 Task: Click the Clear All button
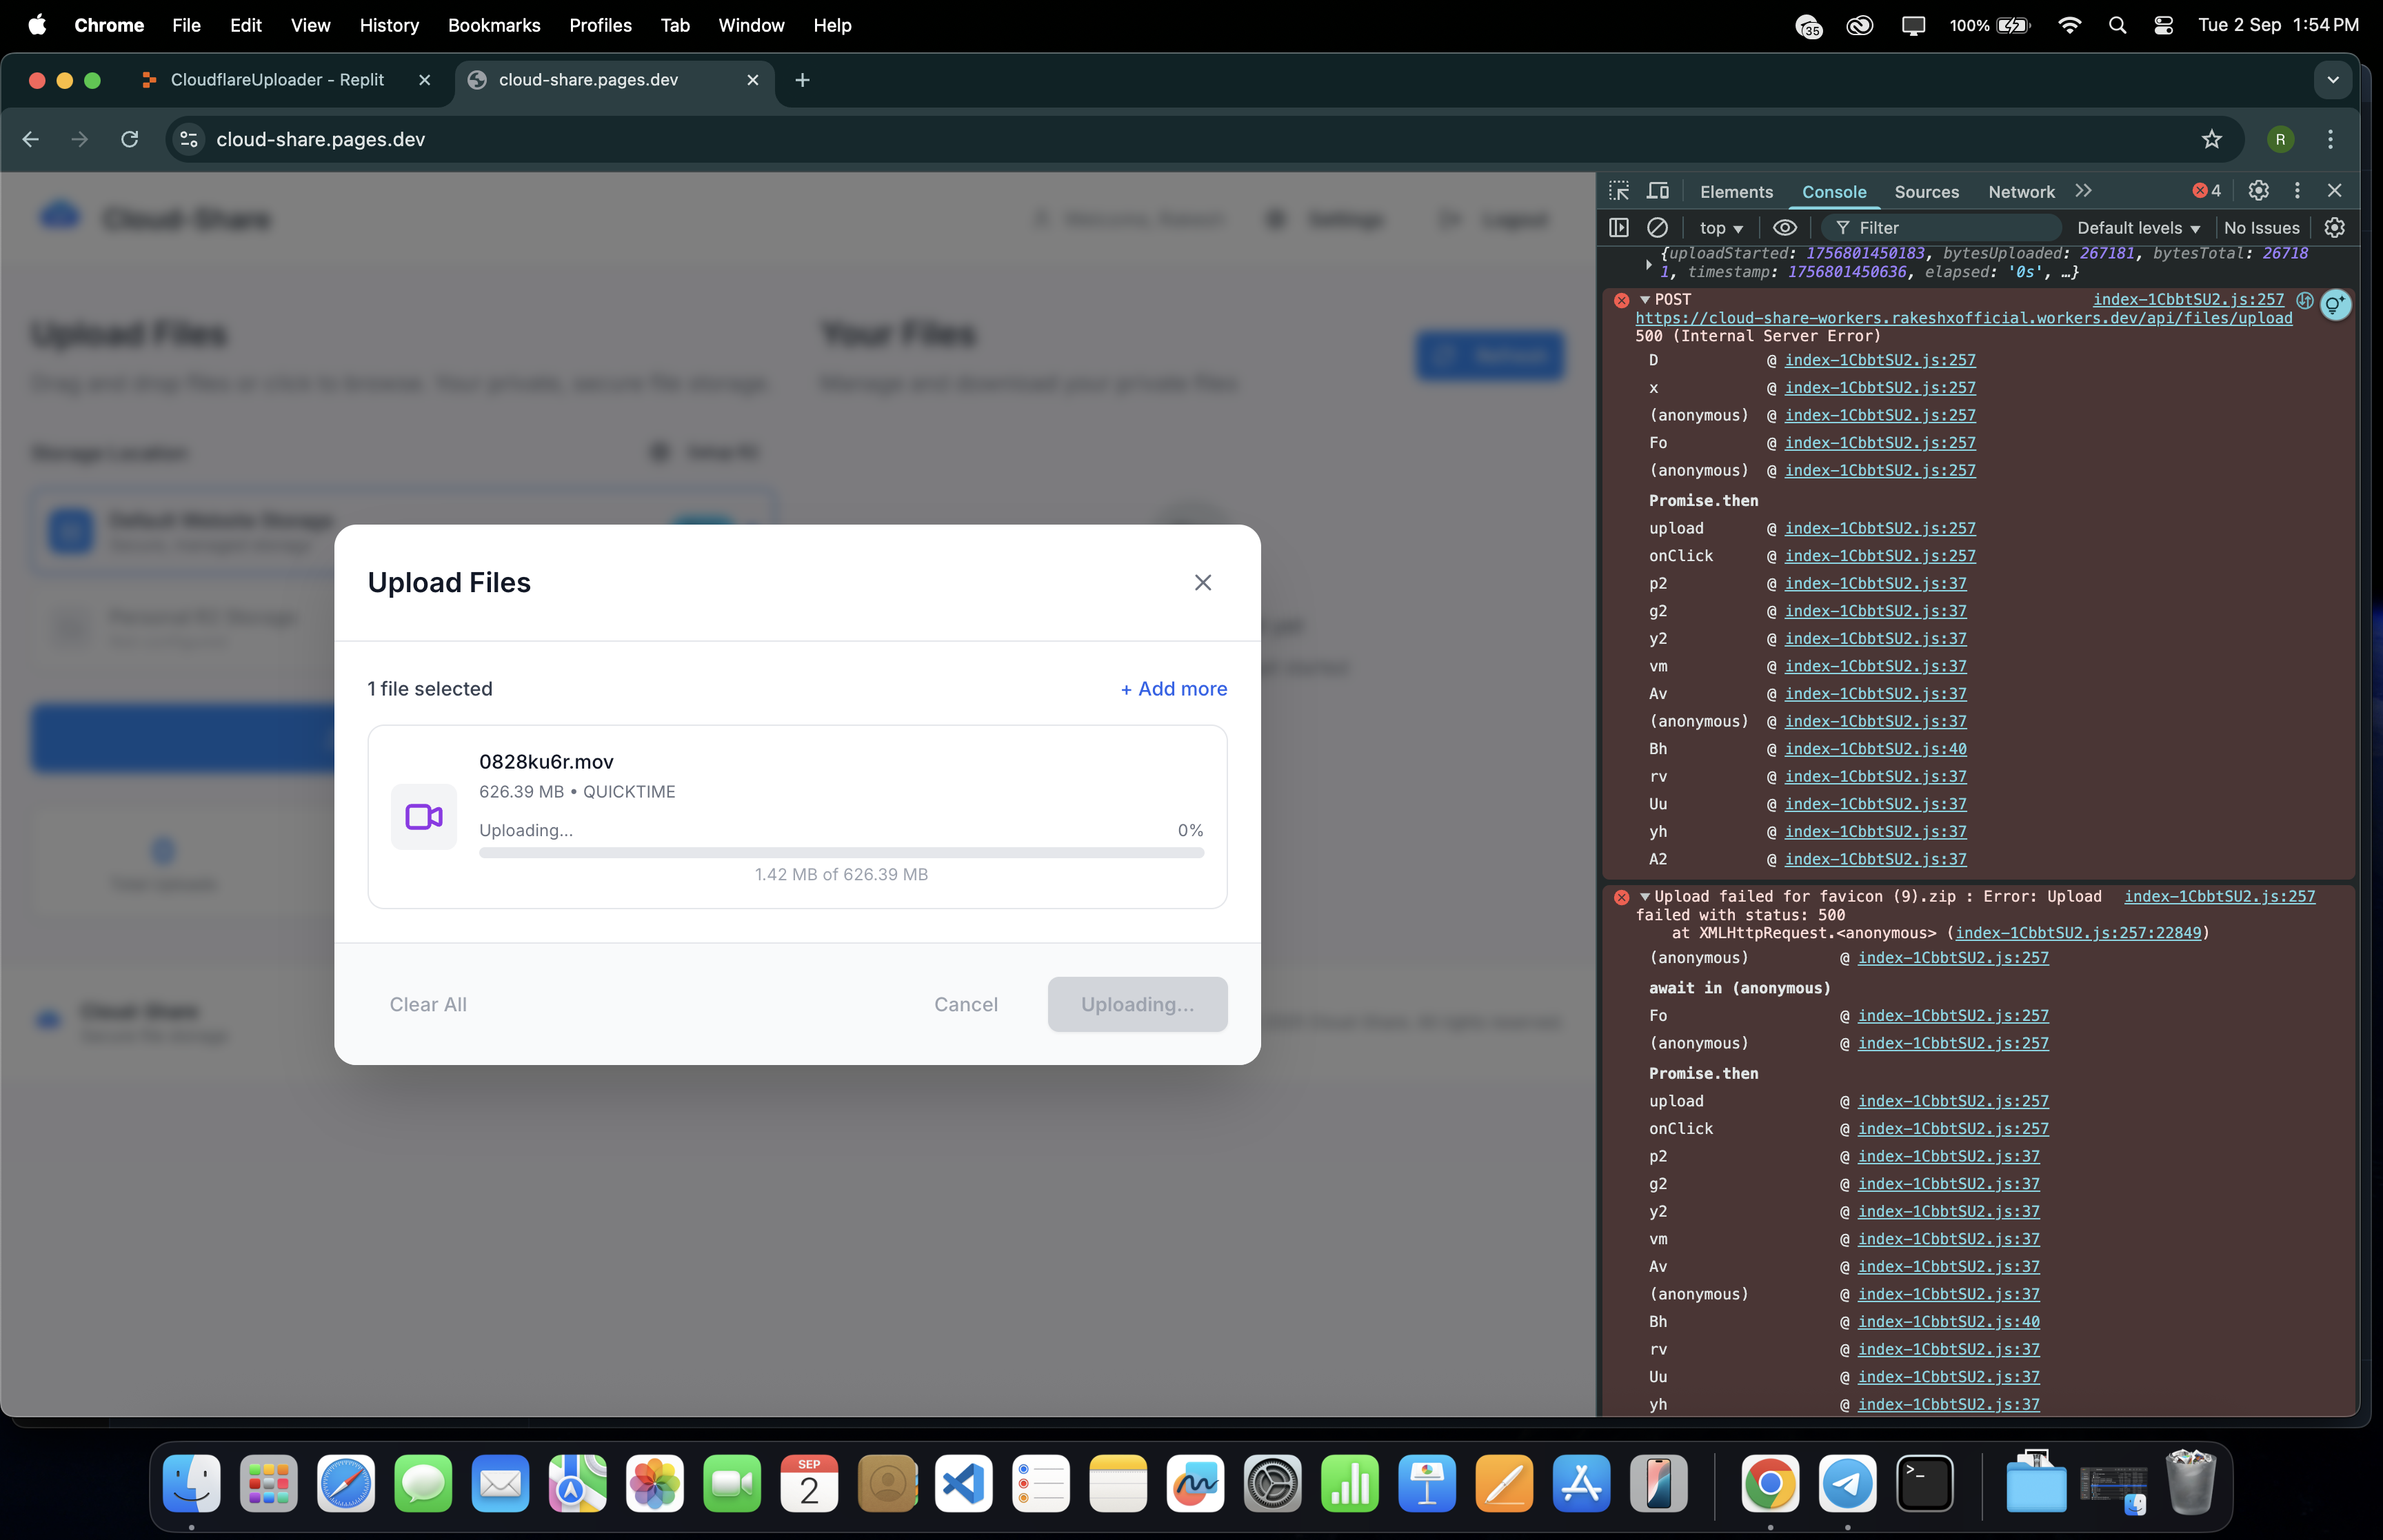[x=428, y=1004]
